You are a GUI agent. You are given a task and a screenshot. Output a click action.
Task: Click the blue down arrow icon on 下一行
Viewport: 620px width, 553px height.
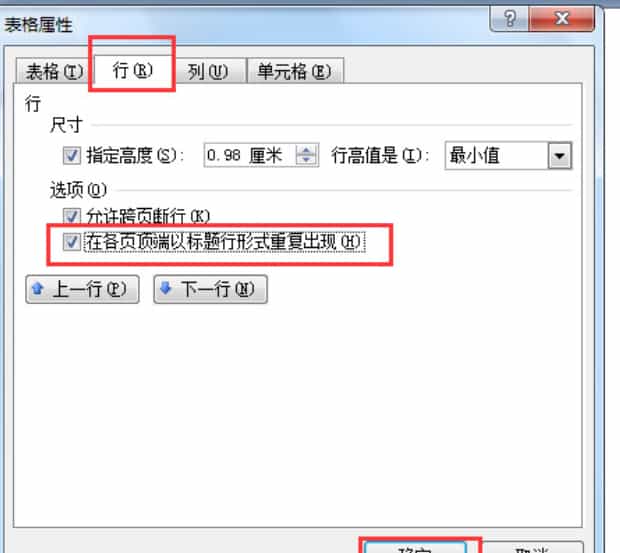[x=166, y=289]
